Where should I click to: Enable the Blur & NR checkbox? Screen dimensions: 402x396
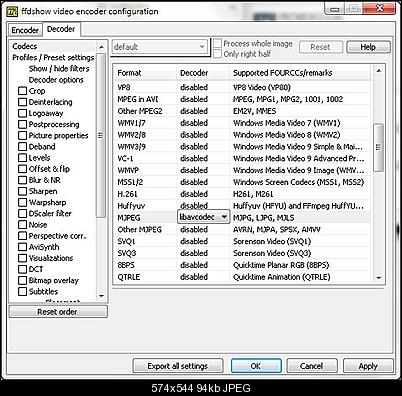(x=23, y=180)
